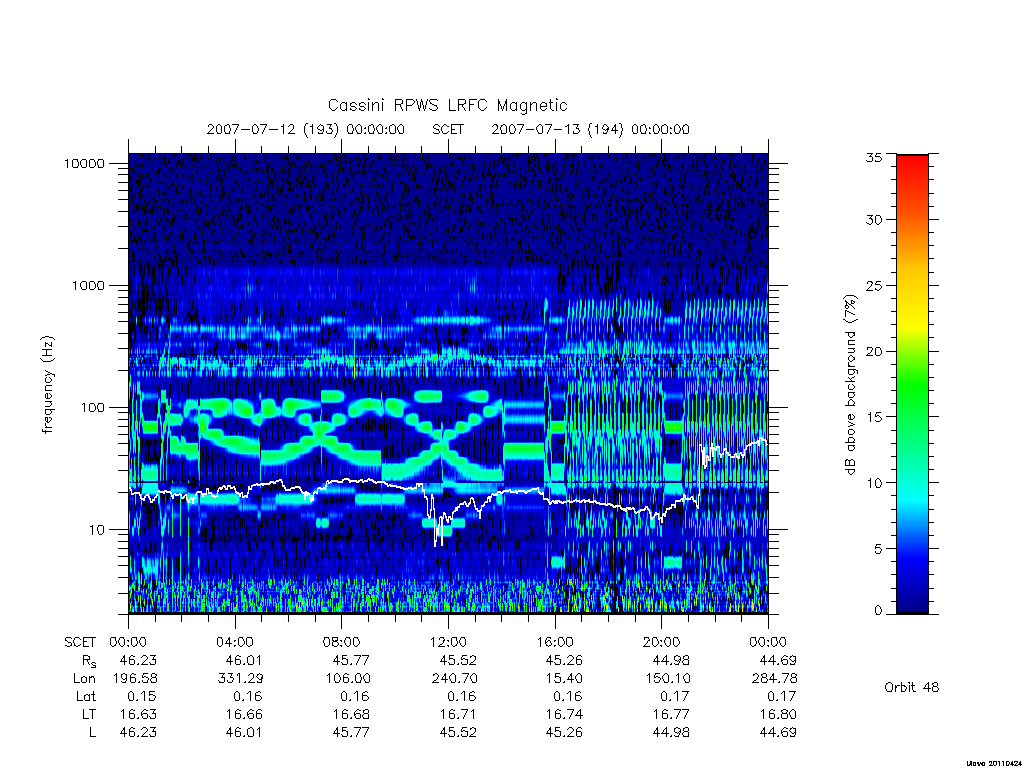The width and height of the screenshot is (1024, 768).
Task: Select LT value 16.66
Action: [x=244, y=714]
